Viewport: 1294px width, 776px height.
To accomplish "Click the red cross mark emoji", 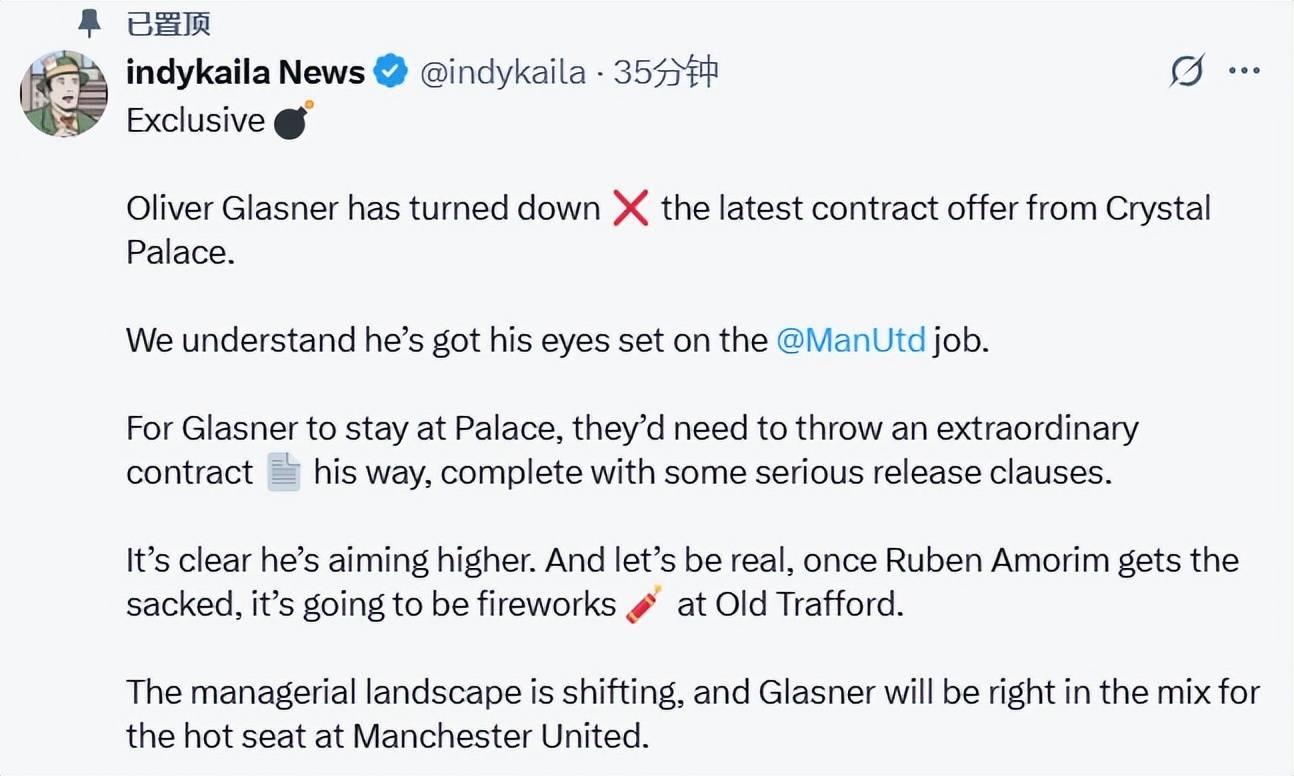I will (630, 209).
